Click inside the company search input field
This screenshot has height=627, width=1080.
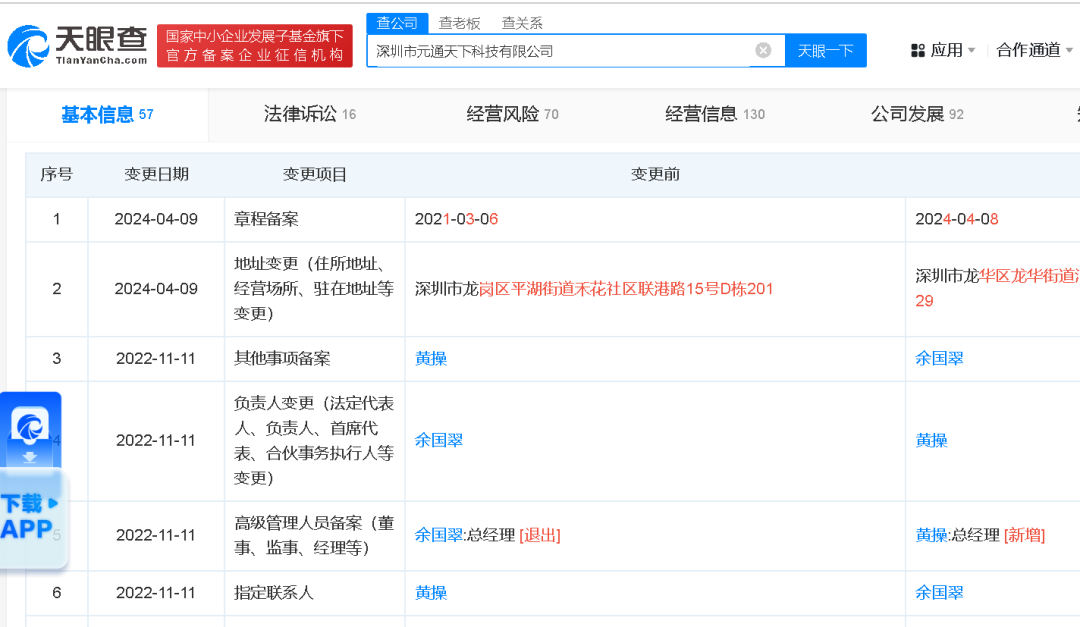point(560,50)
